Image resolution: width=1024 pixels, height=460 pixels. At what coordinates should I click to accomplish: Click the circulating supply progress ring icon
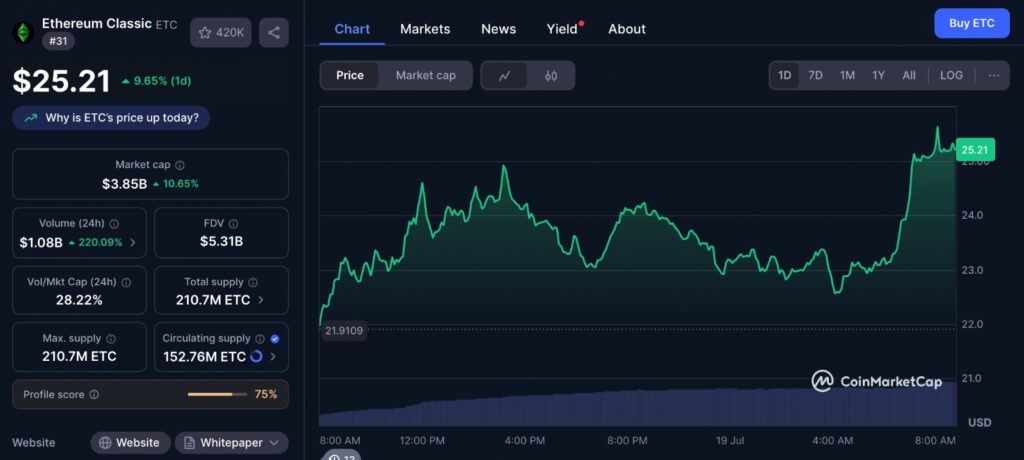(x=257, y=357)
